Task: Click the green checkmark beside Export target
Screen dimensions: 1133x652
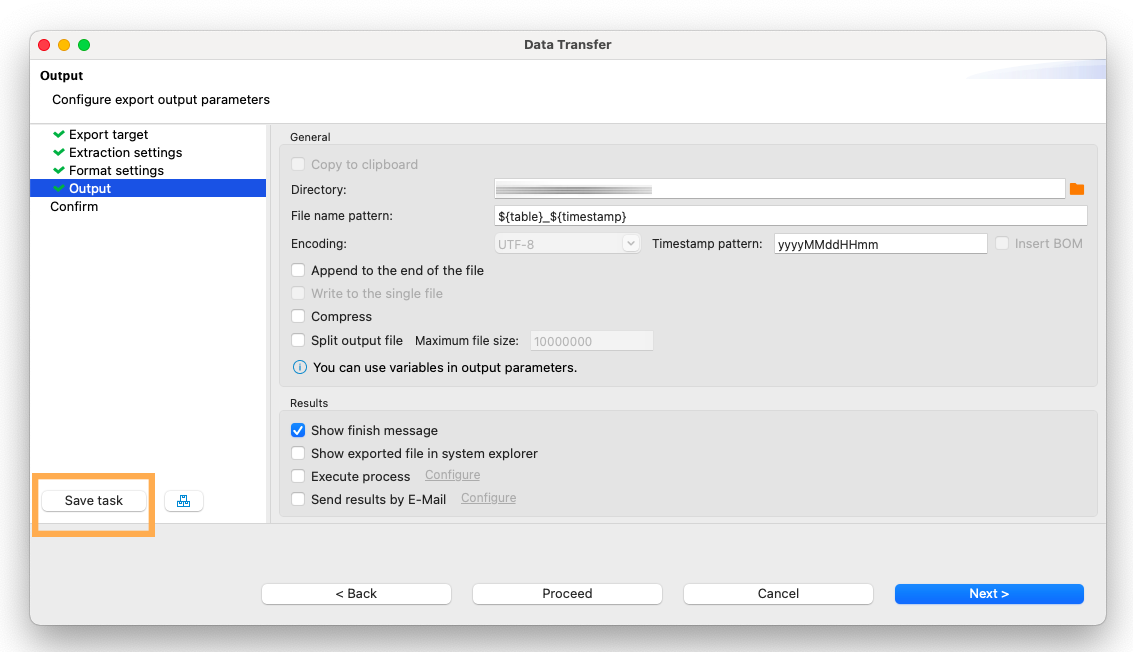Action: tap(58, 134)
